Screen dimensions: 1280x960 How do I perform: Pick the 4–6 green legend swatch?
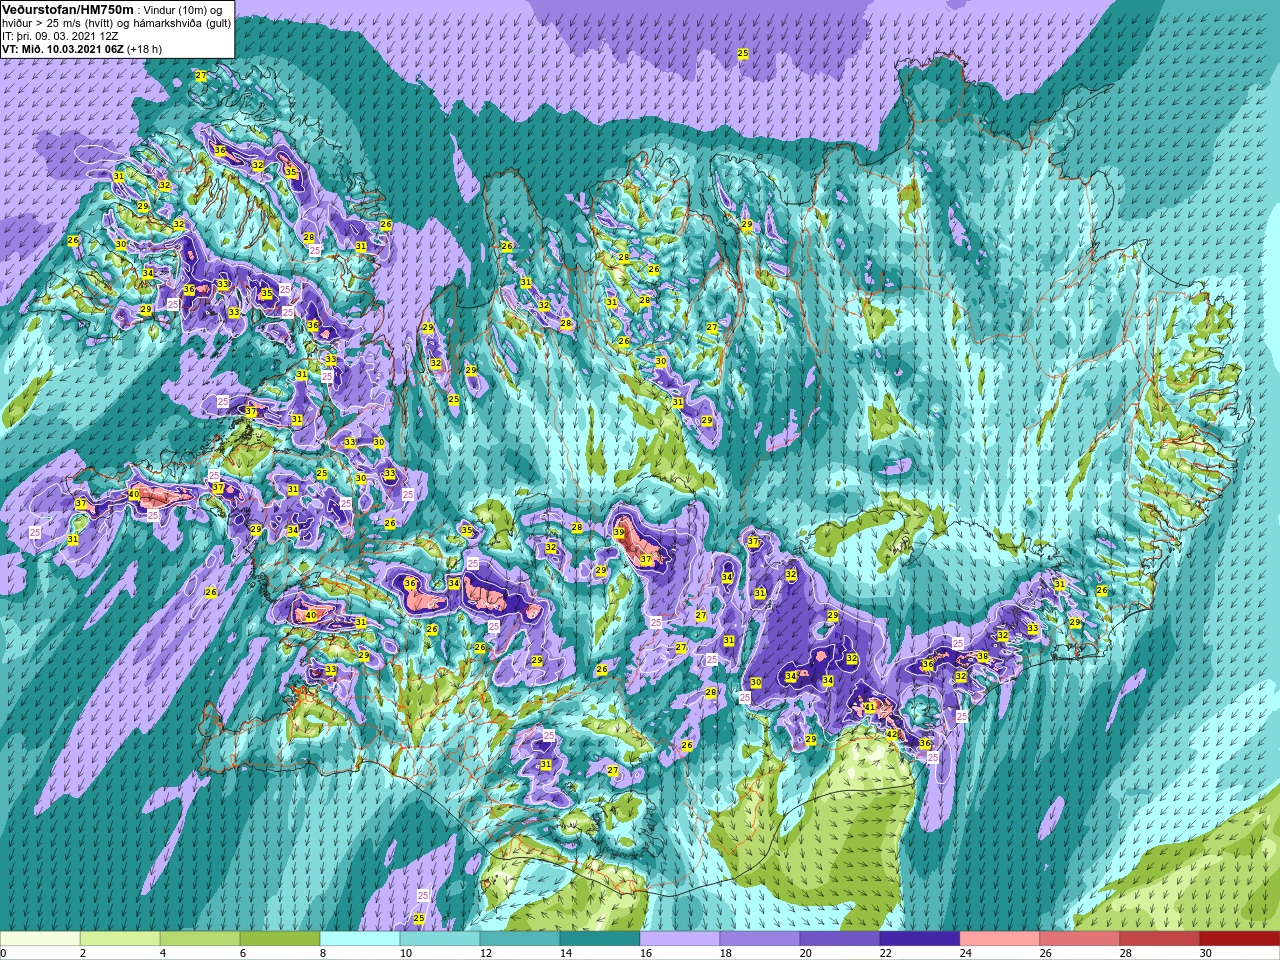[x=200, y=939]
